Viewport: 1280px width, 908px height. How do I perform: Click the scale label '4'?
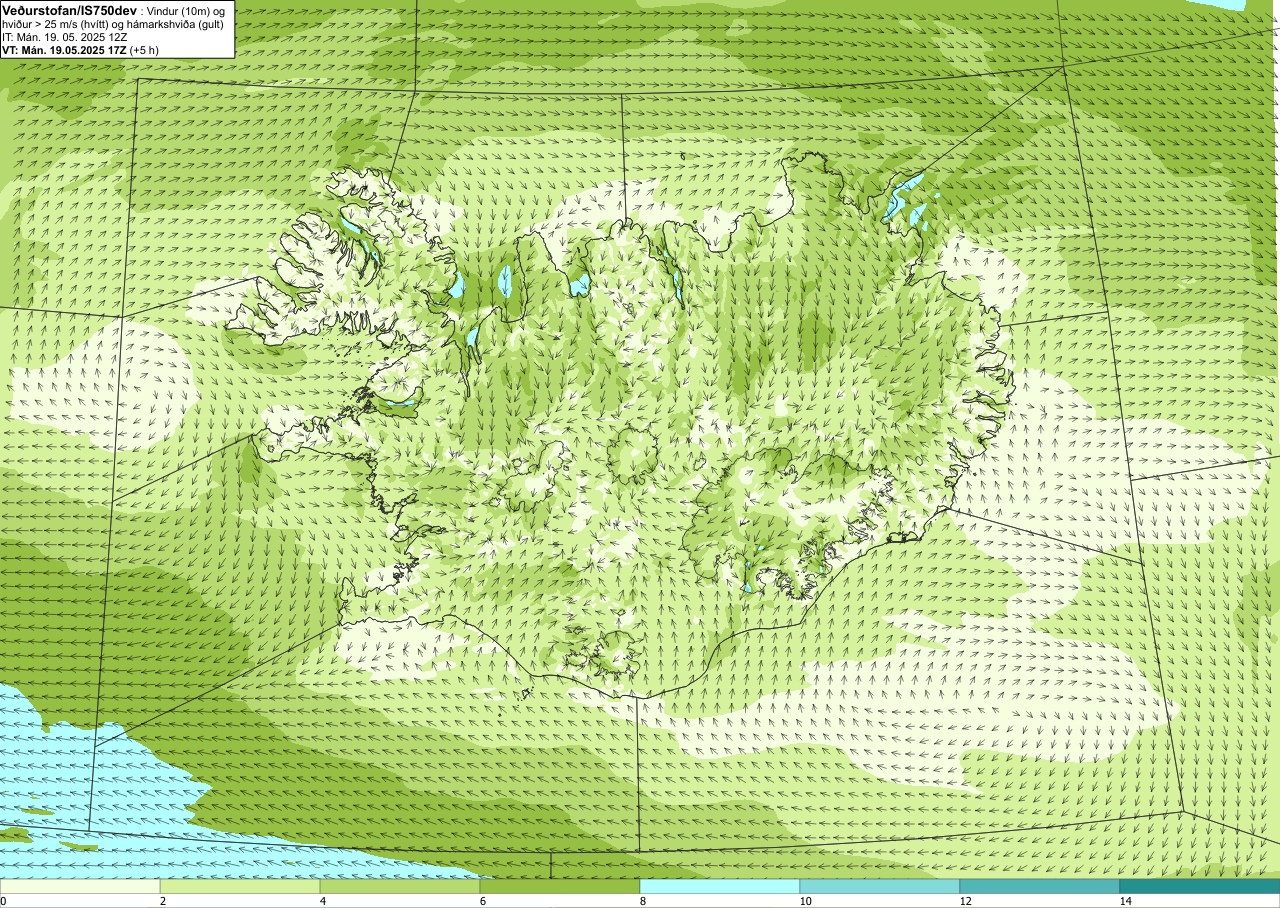click(323, 901)
